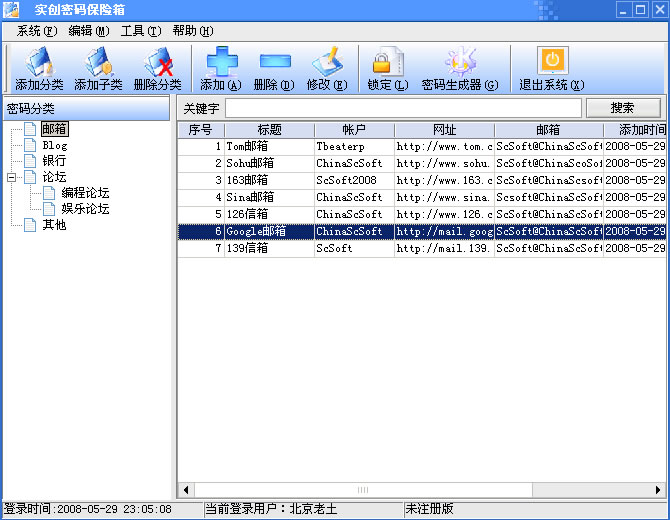
Task: Click the horizontal scrollbar thumb
Action: pyautogui.click(x=363, y=490)
